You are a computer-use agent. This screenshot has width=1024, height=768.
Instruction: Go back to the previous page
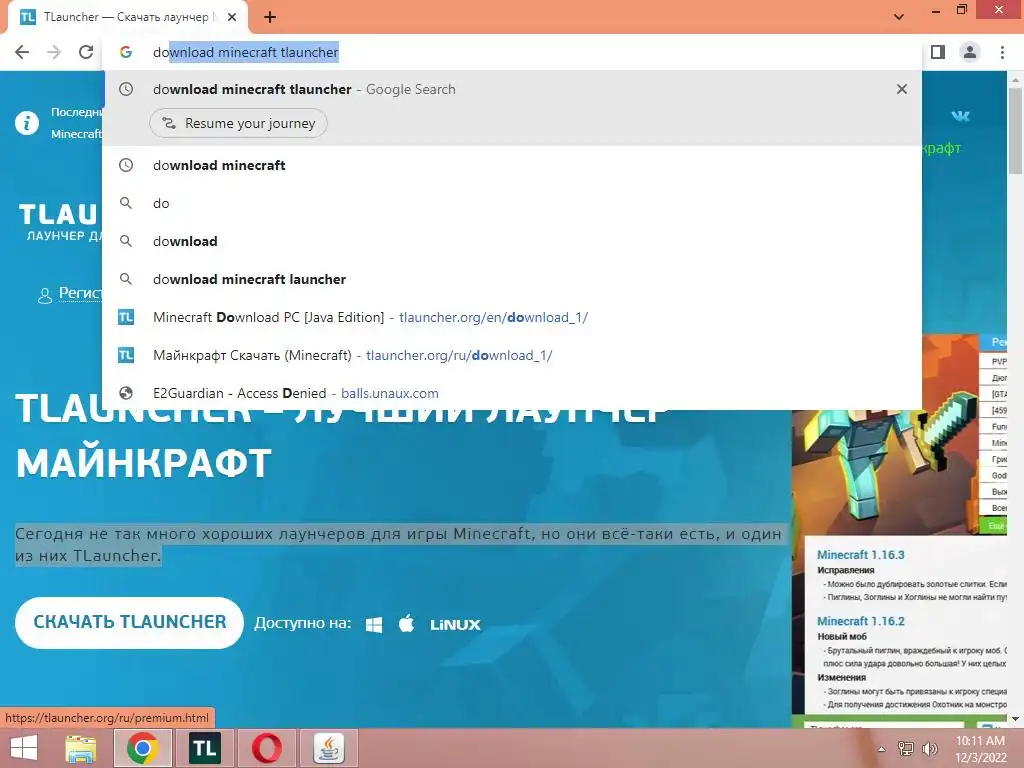(22, 52)
